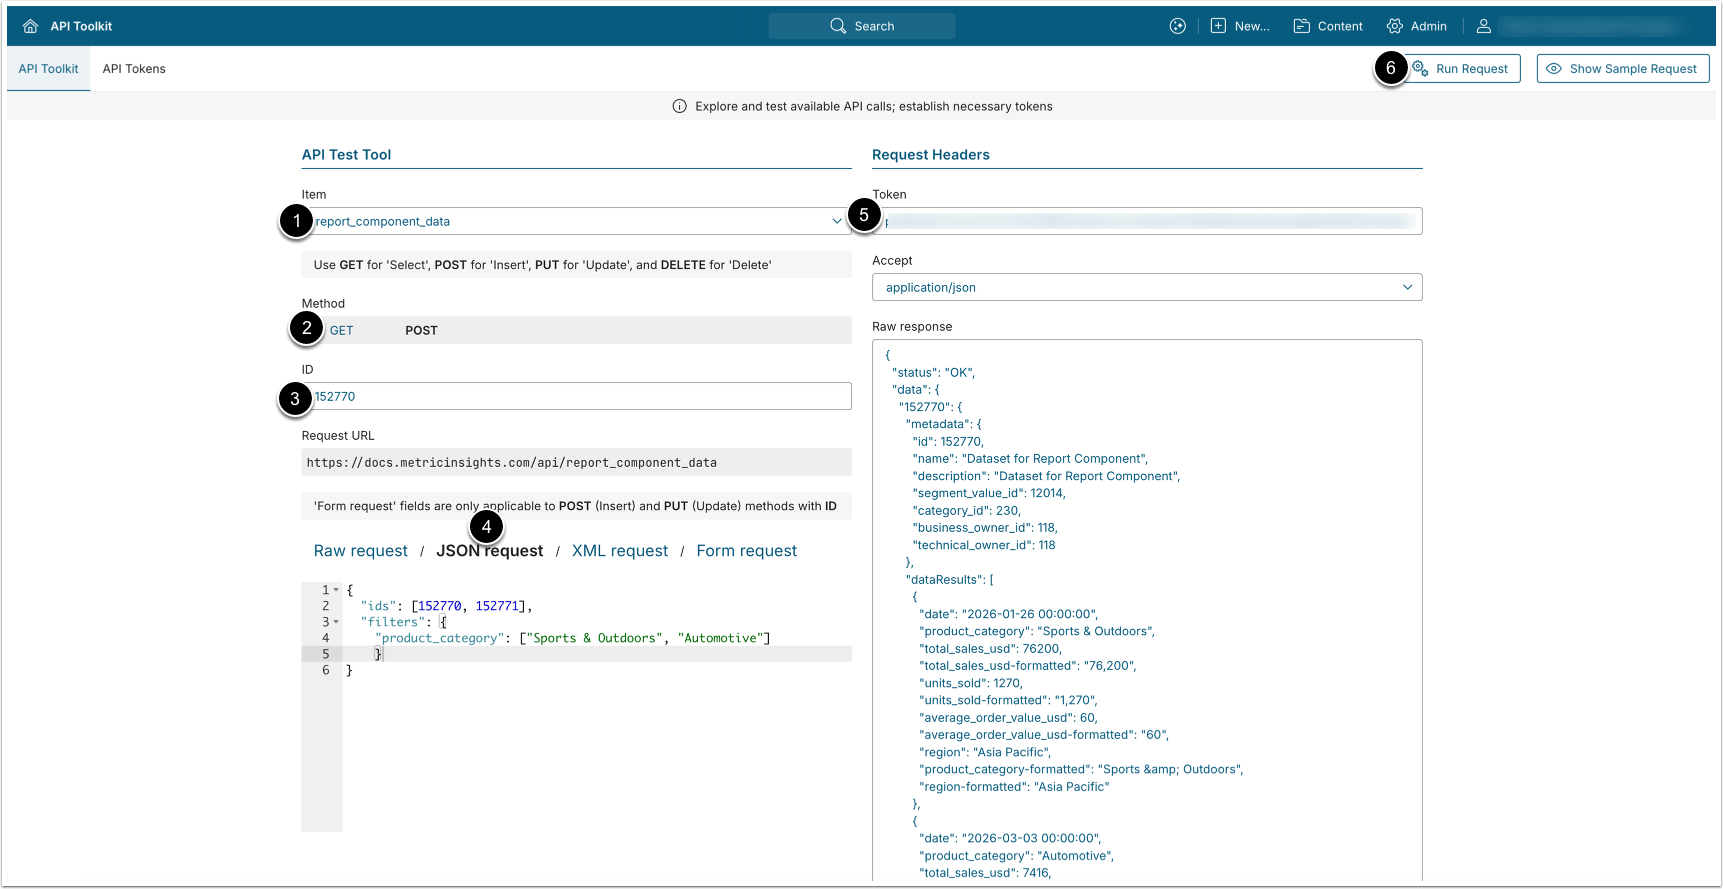The width and height of the screenshot is (1723, 889).
Task: Open the round assistant icon near New
Action: tap(1178, 26)
